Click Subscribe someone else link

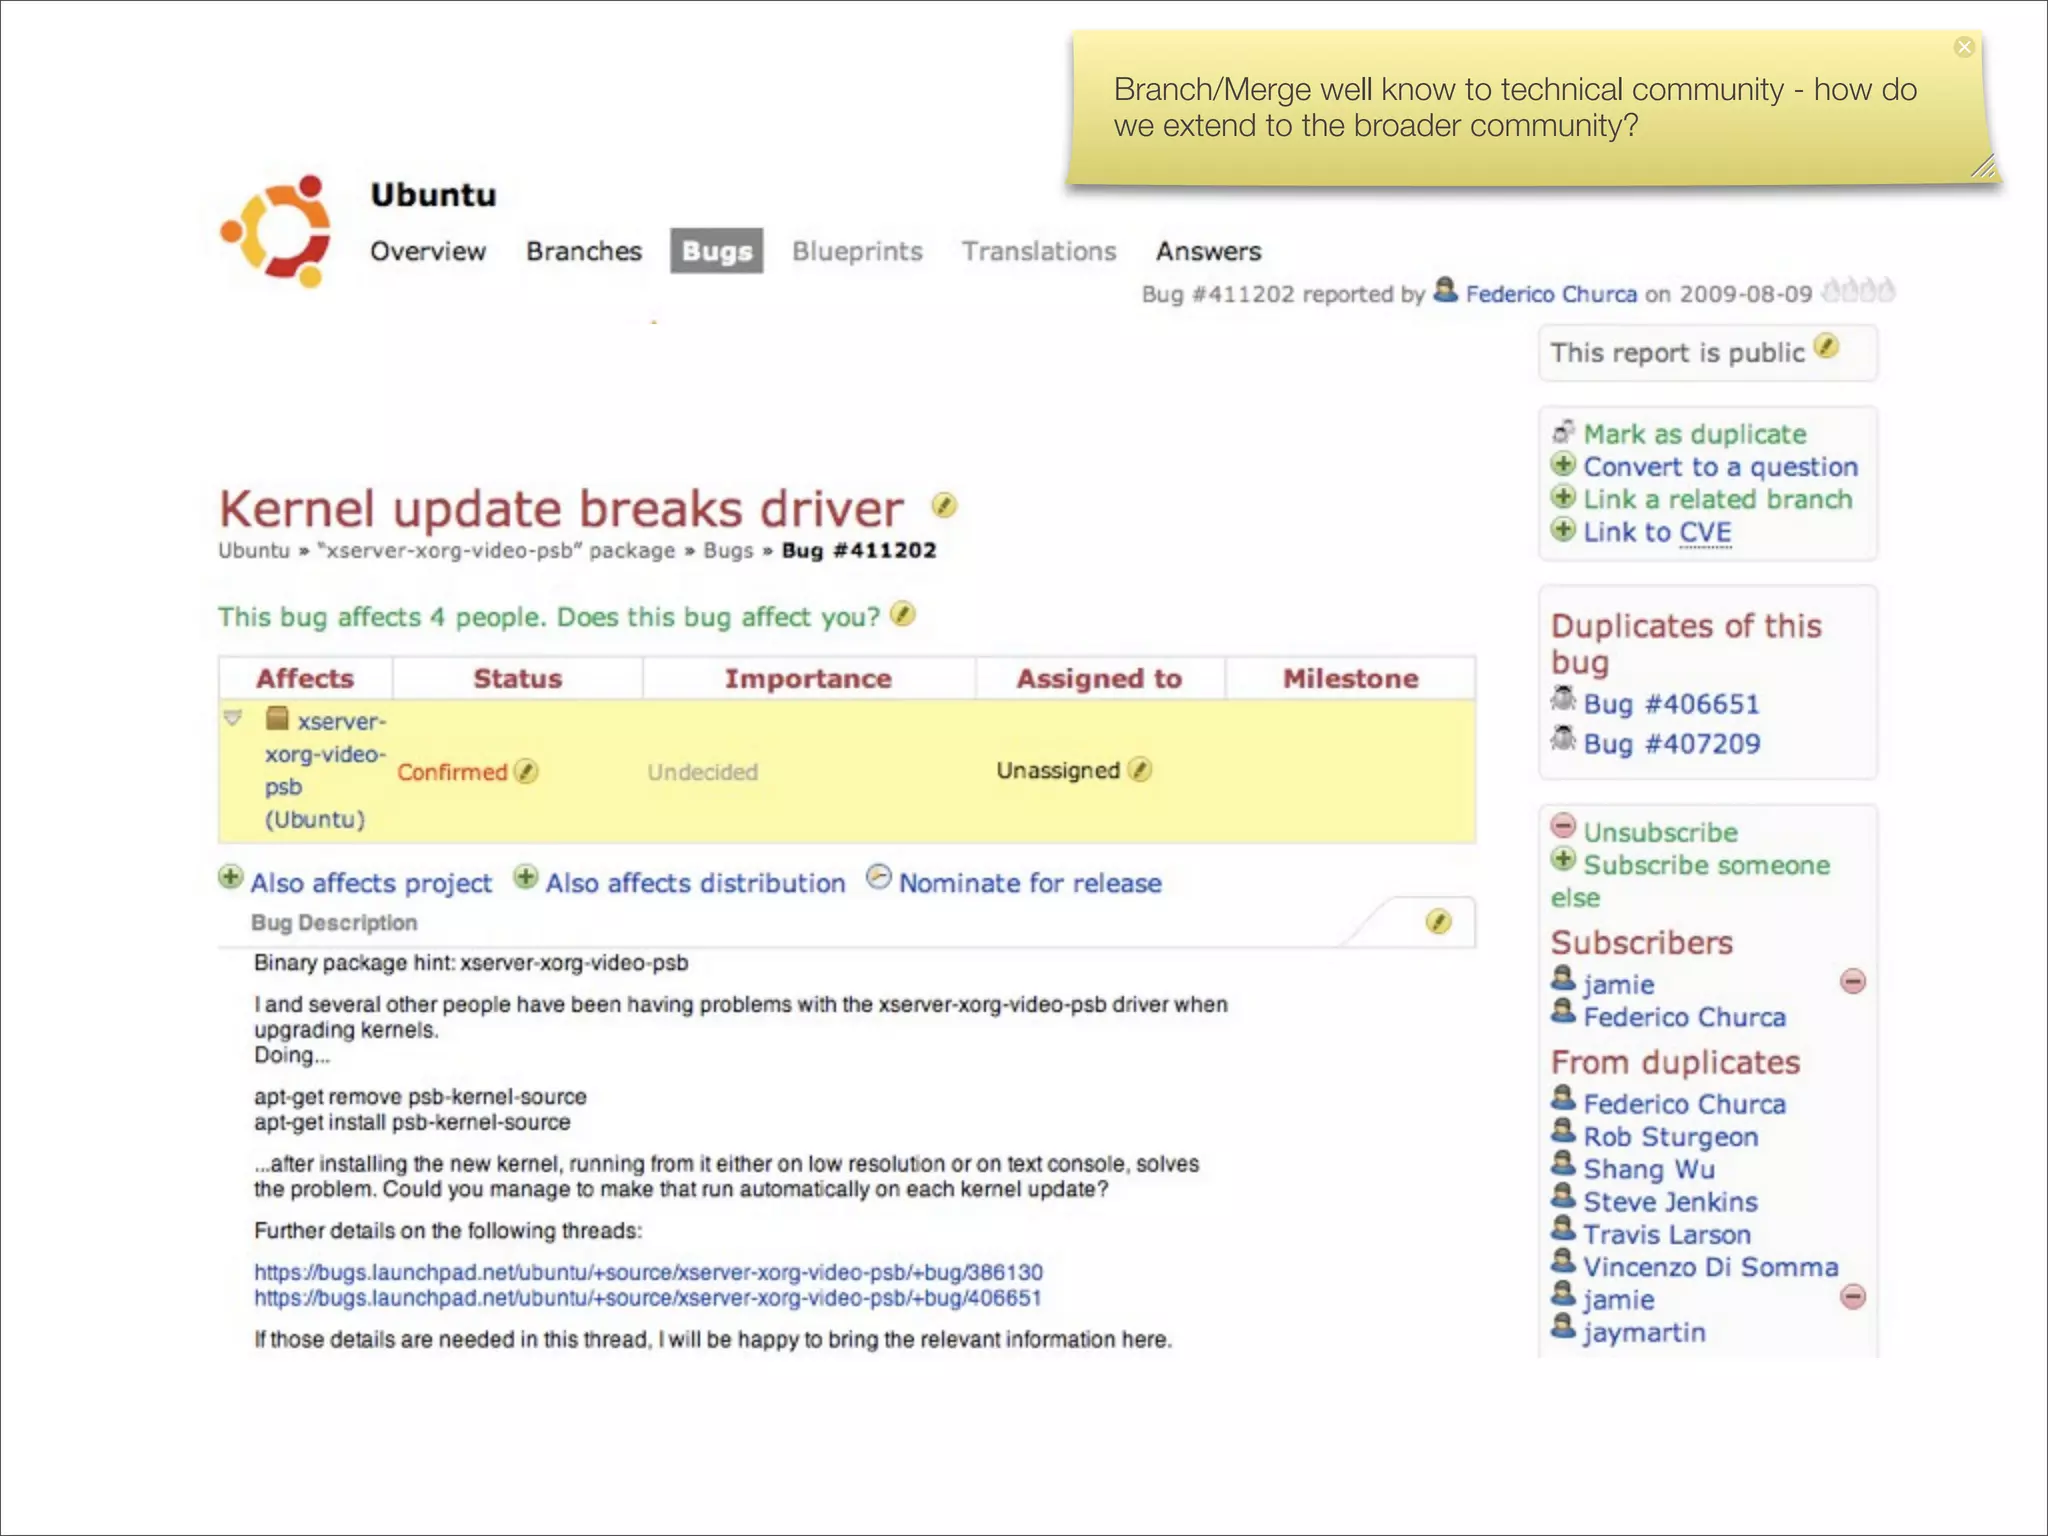point(1691,881)
